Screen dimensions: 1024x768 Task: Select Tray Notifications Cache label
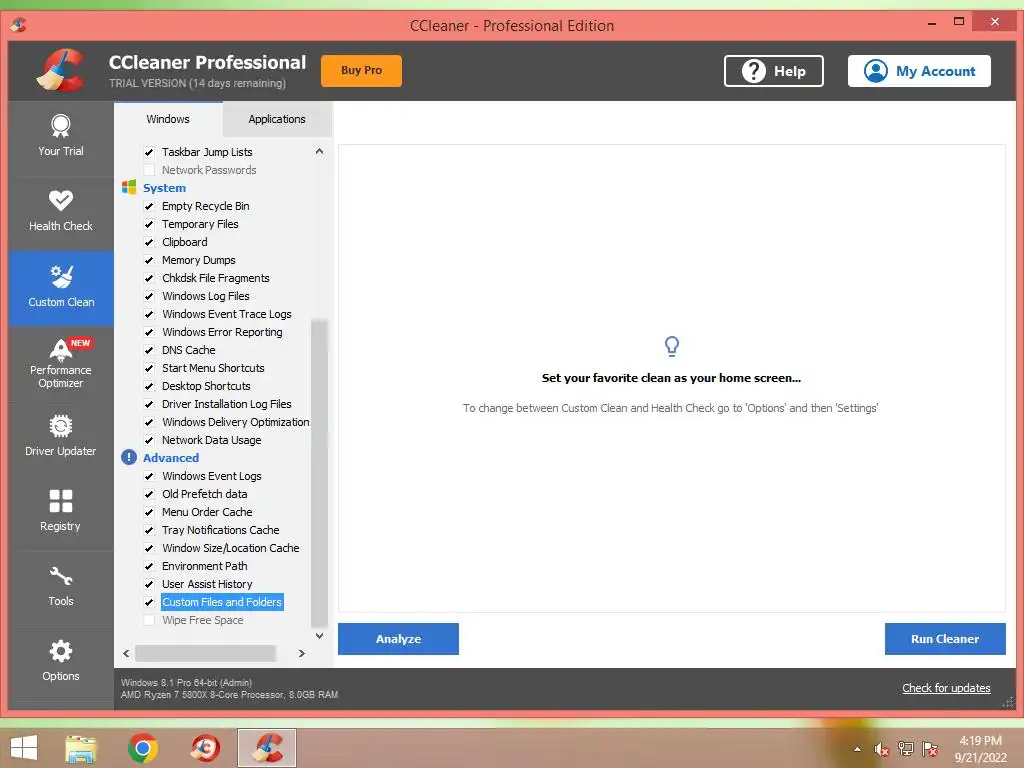[221, 530]
